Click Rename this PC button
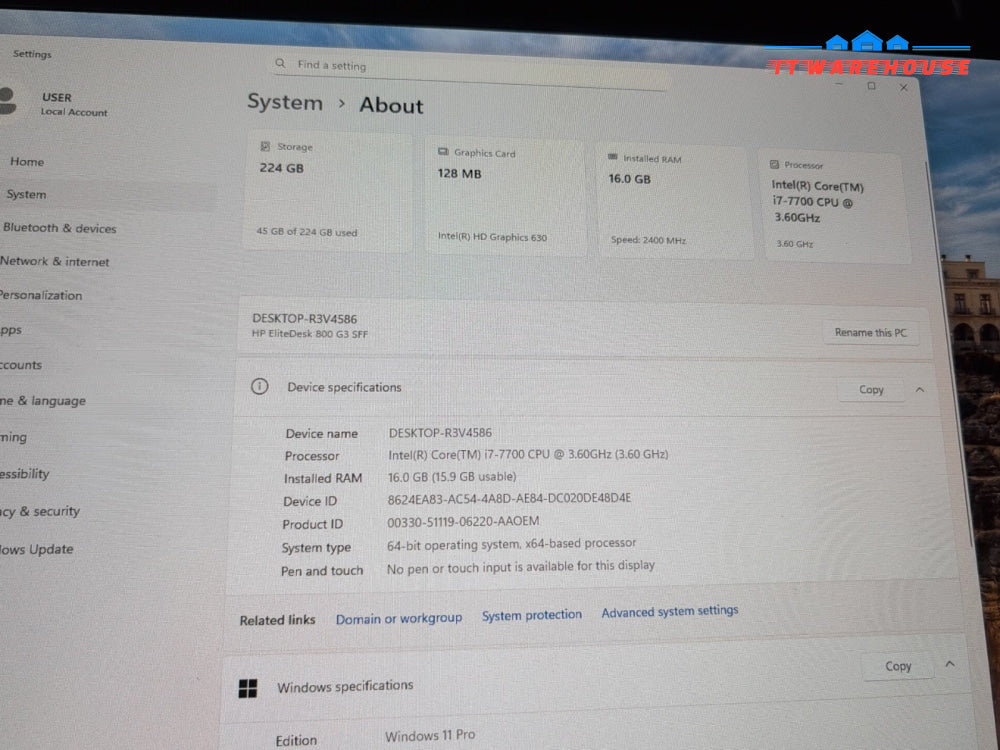The width and height of the screenshot is (1000, 750). click(x=871, y=333)
